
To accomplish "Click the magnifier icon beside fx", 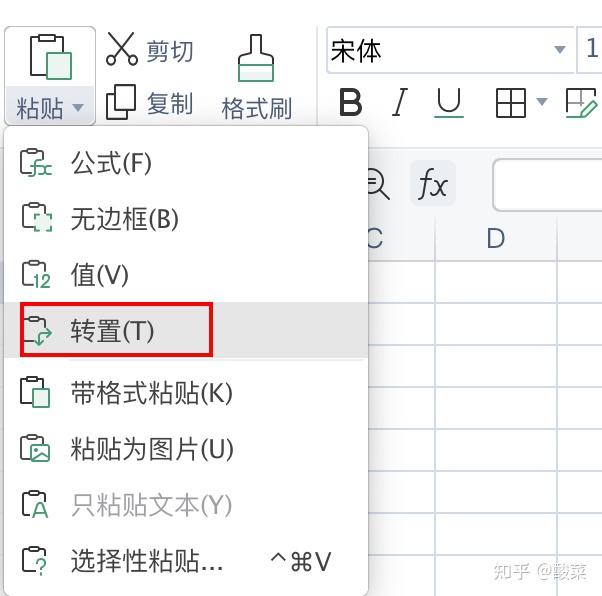I will click(377, 184).
